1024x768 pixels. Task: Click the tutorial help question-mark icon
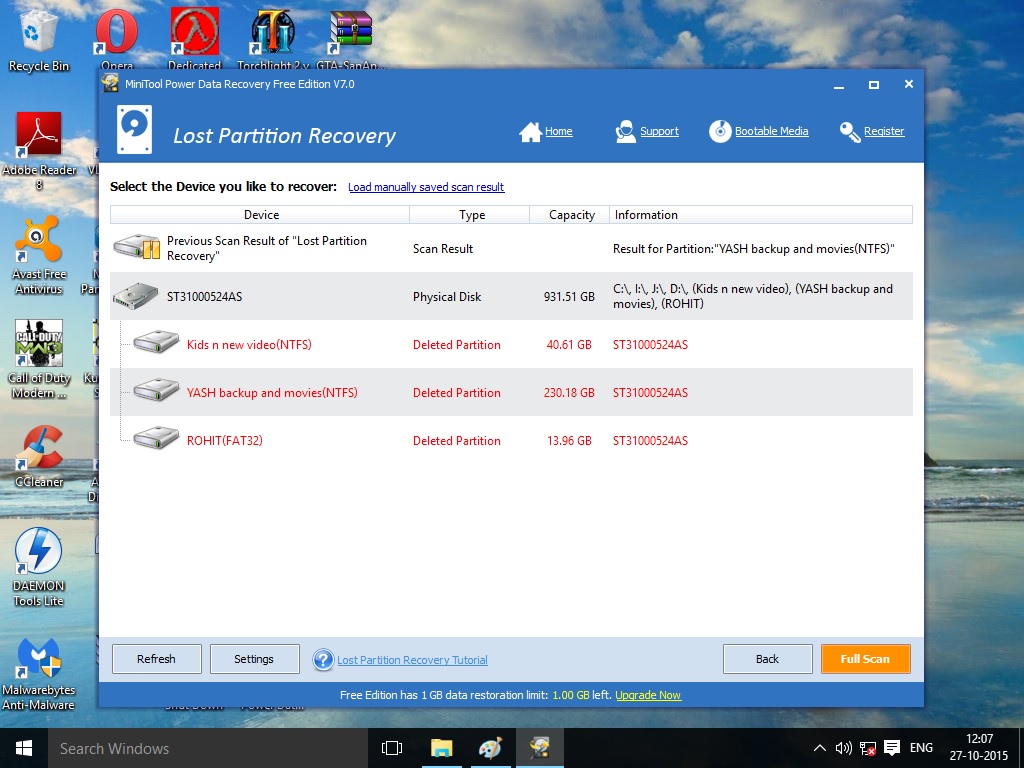coord(323,660)
